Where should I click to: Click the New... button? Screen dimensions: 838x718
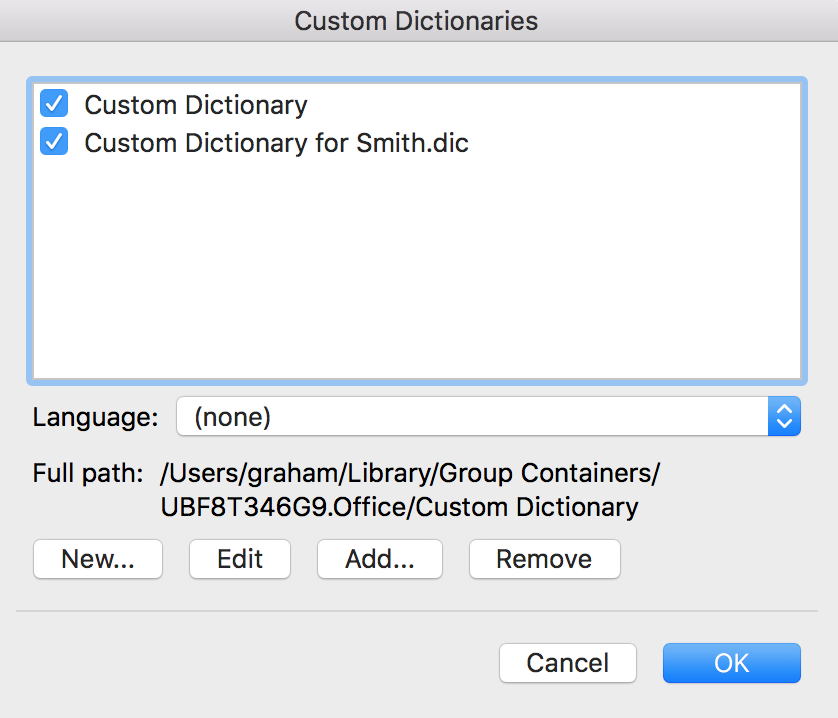click(x=98, y=559)
